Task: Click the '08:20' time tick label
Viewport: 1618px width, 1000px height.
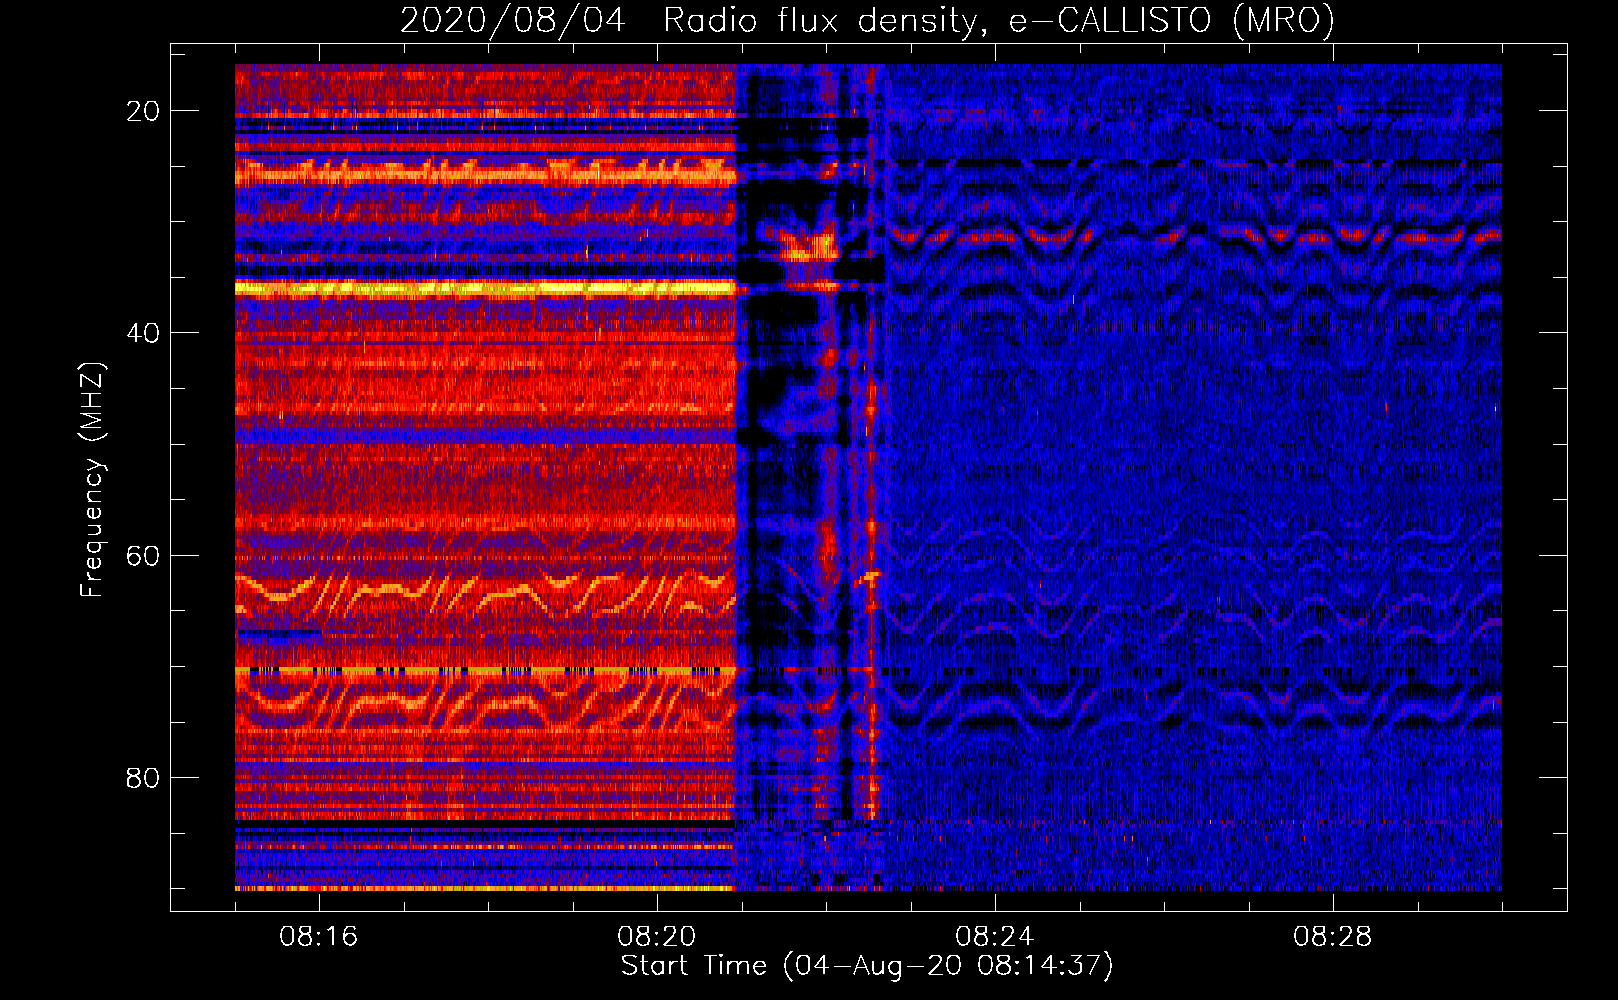Action: [657, 937]
